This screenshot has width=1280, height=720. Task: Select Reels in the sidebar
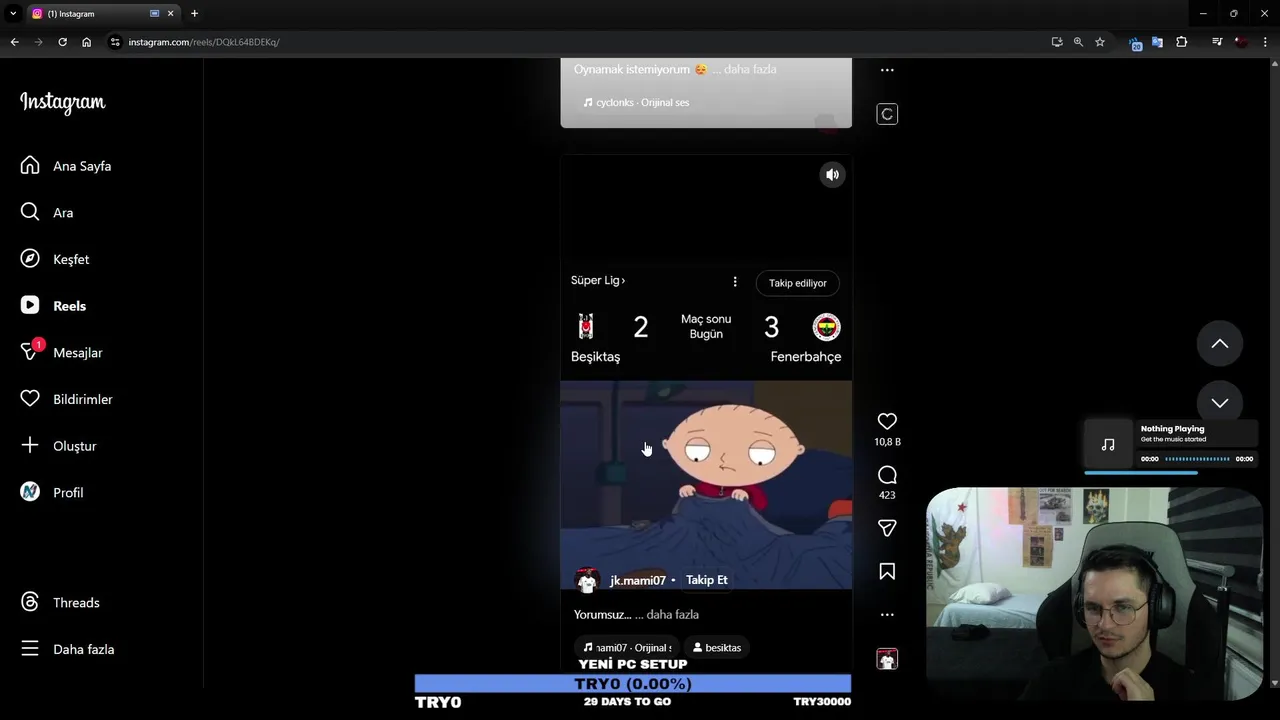click(53, 306)
